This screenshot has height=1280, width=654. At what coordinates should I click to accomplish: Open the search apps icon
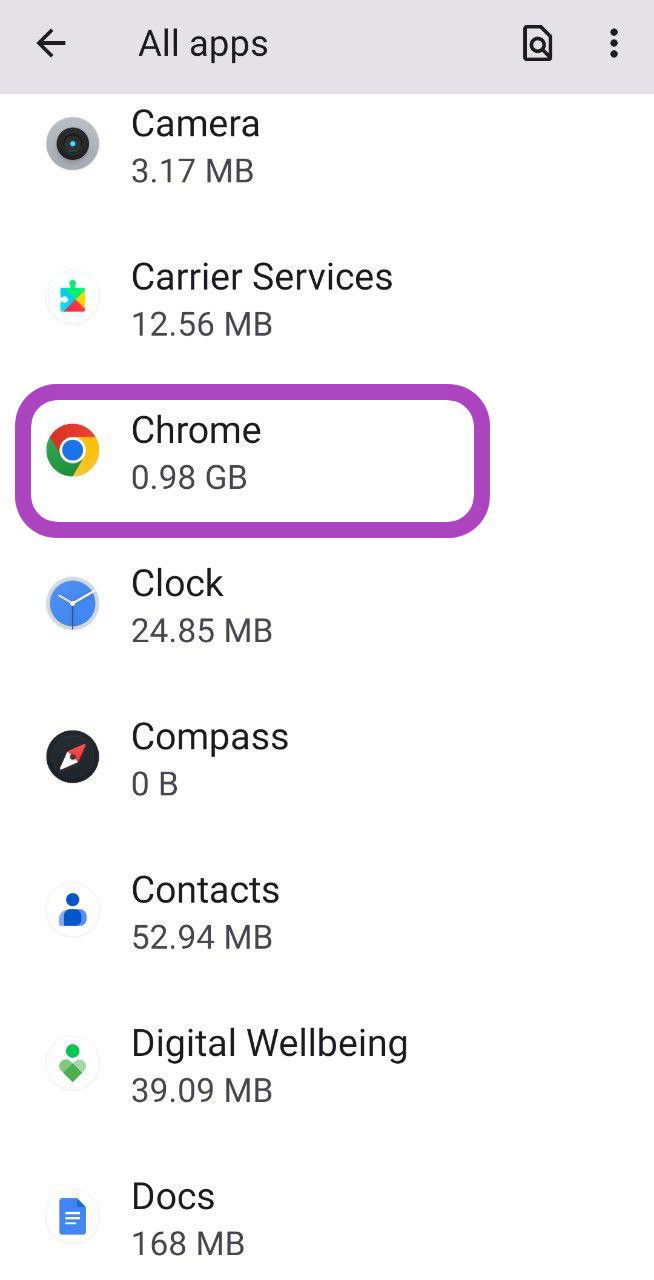pos(537,44)
